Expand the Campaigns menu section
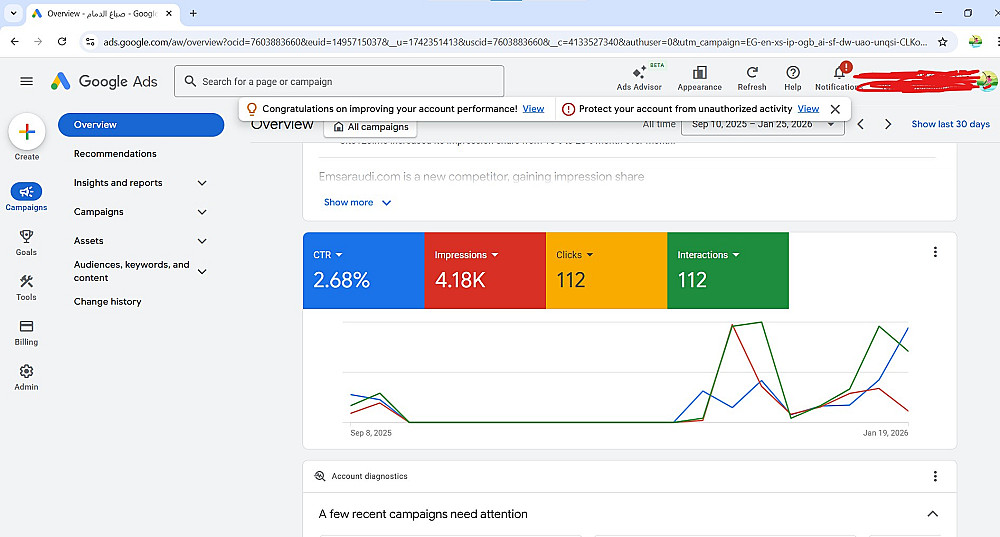The width and height of the screenshot is (1000, 537). click(x=202, y=212)
